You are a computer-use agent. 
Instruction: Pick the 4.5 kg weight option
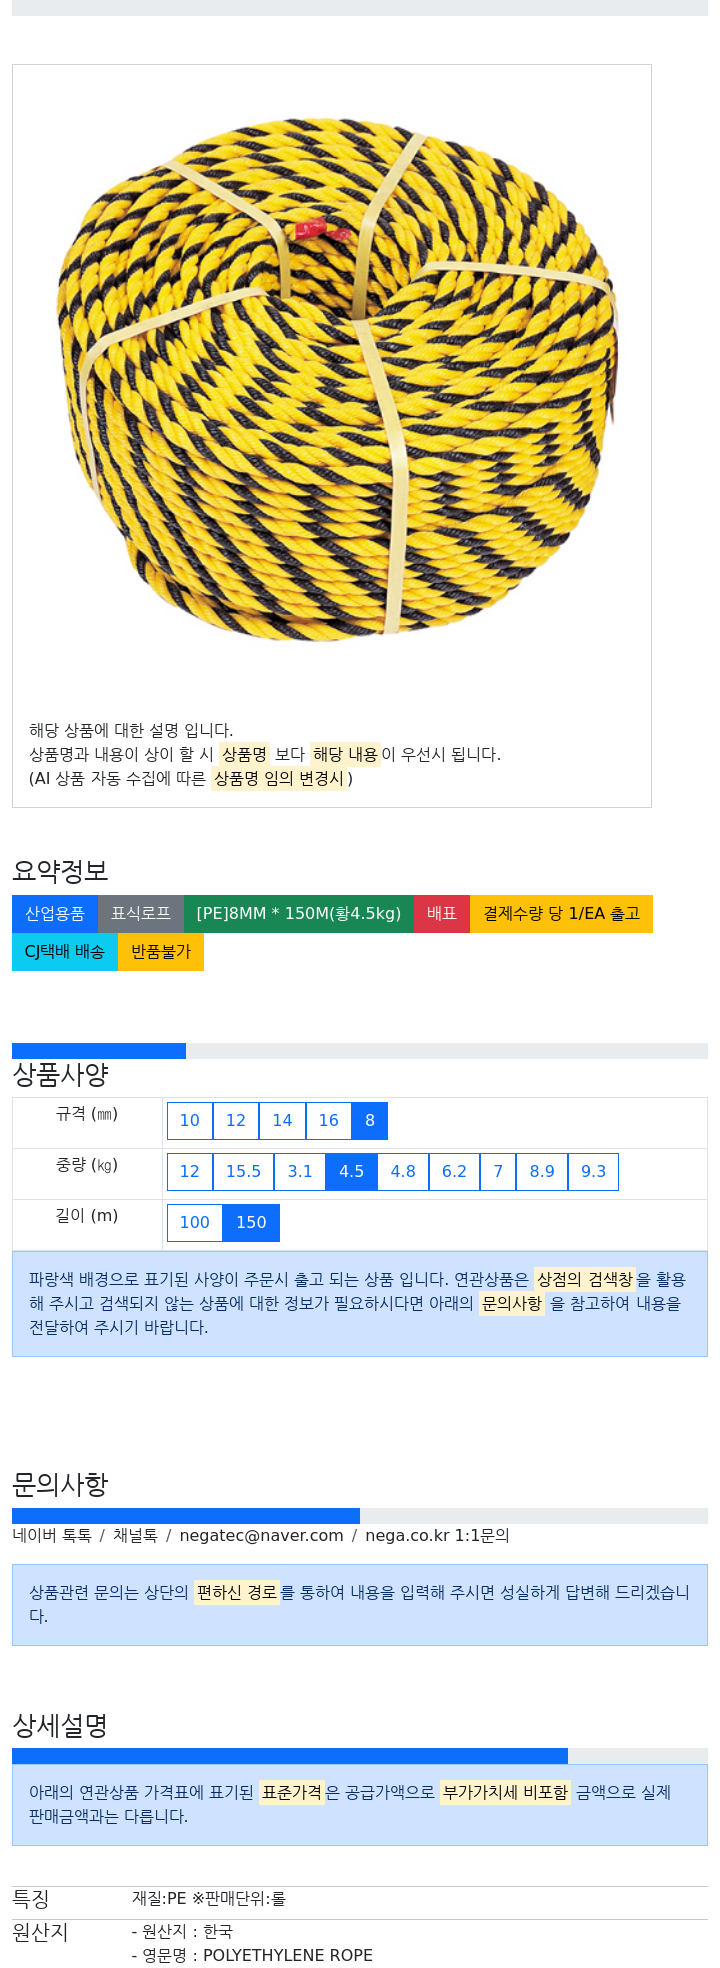click(352, 1172)
